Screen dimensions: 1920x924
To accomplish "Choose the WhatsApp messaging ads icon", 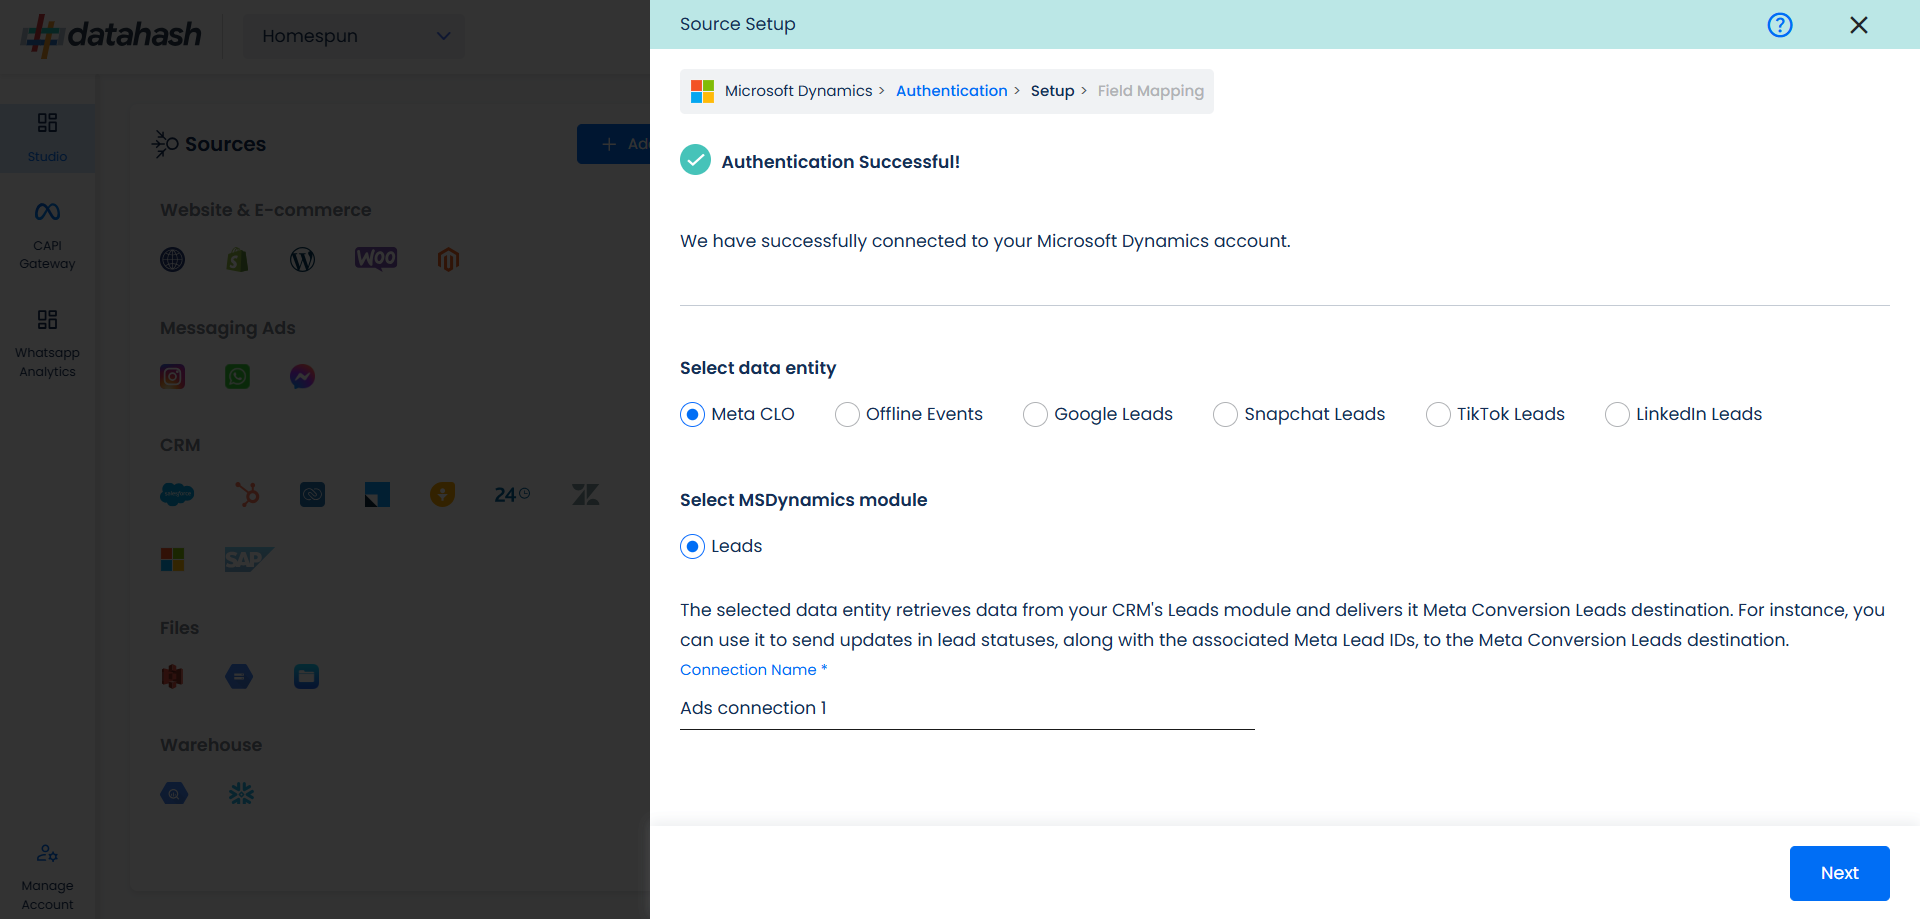I will click(x=237, y=377).
